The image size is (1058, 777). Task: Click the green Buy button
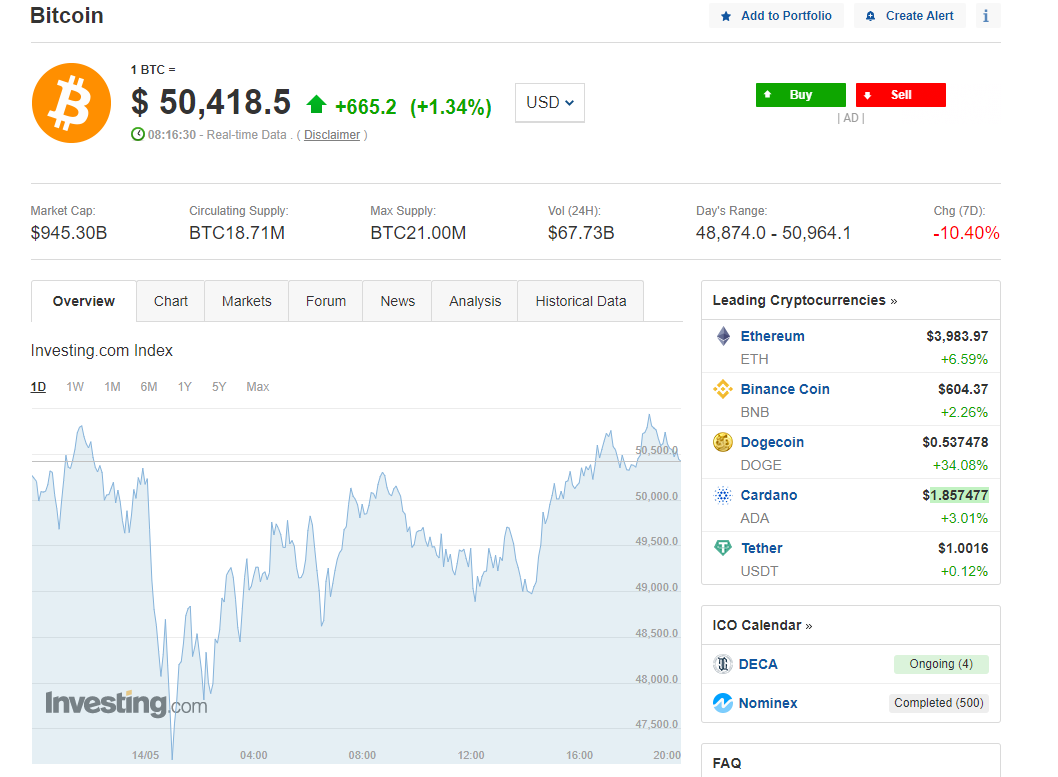801,95
